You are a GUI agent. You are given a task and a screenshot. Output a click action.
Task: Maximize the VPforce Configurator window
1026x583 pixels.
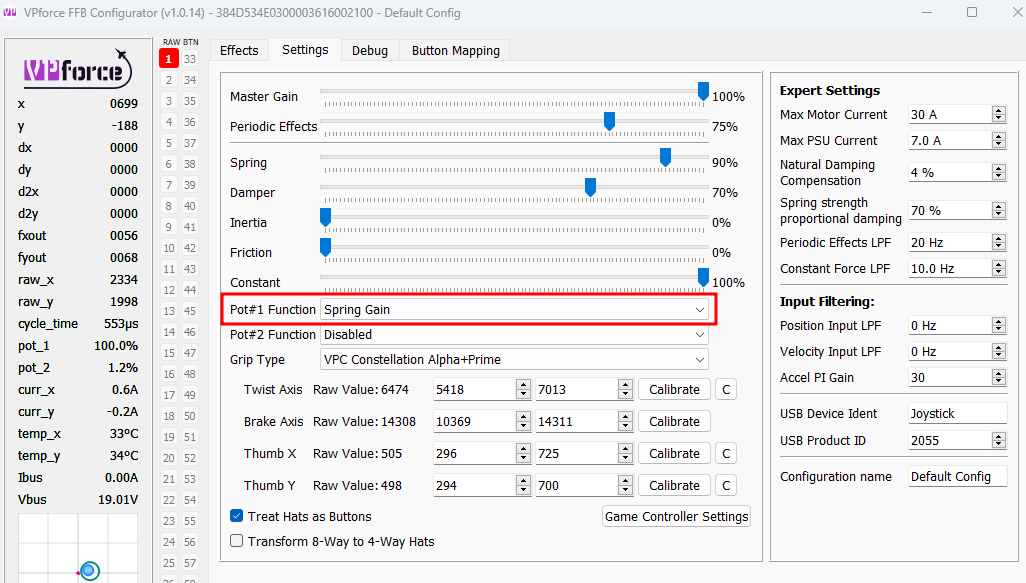[972, 12]
